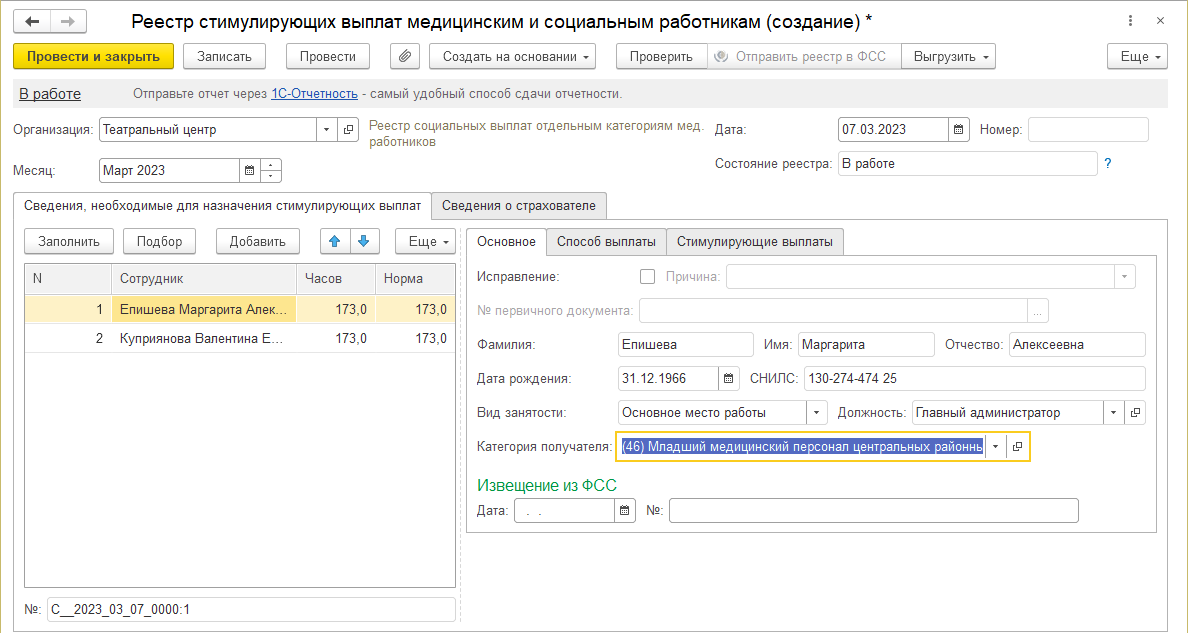Click the paperclip attachments icon

point(405,57)
